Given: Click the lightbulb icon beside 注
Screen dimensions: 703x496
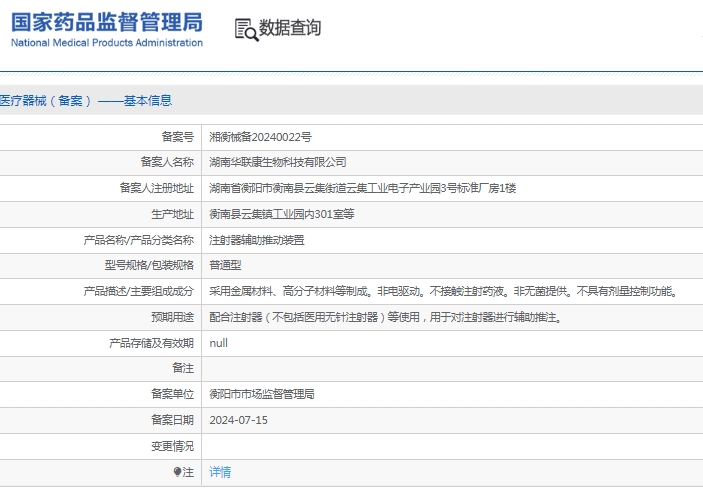Looking at the screenshot, I should 177,472.
